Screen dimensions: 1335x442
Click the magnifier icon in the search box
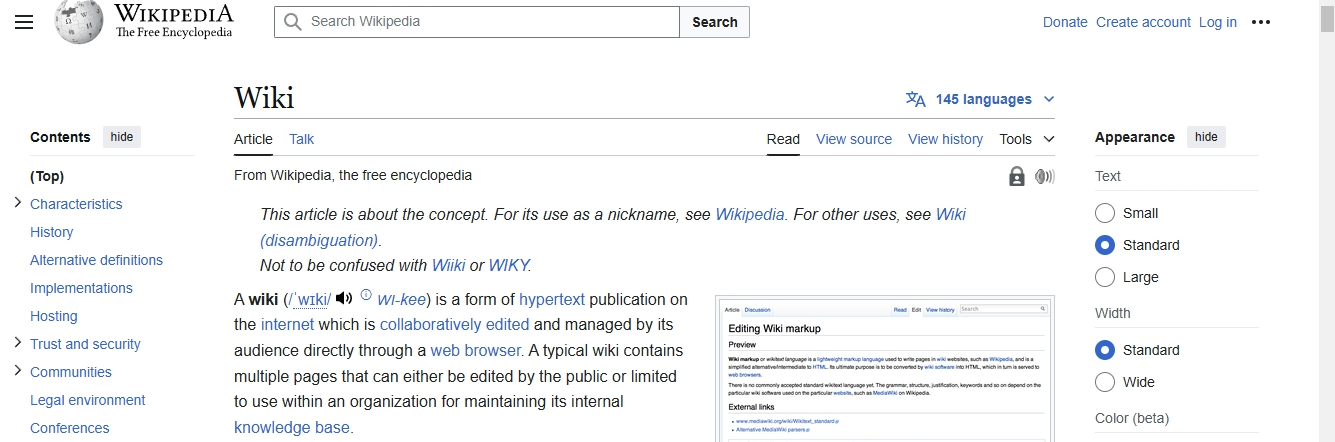pyautogui.click(x=292, y=22)
